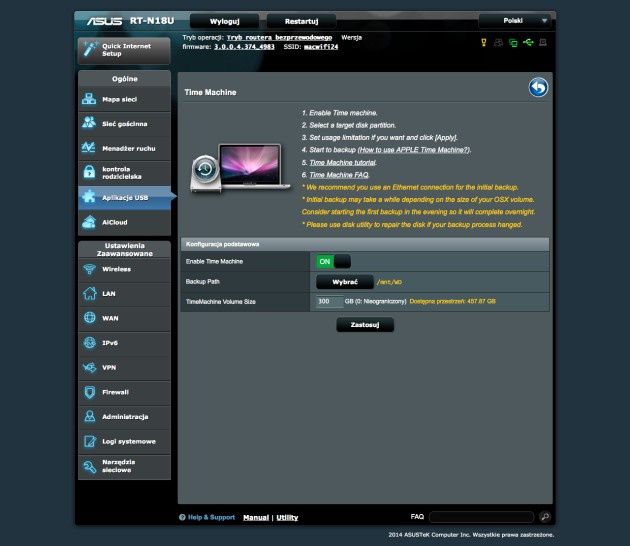Viewport: 630px width, 546px height.
Task: Open IPv6 settings icon
Action: pyautogui.click(x=89, y=342)
